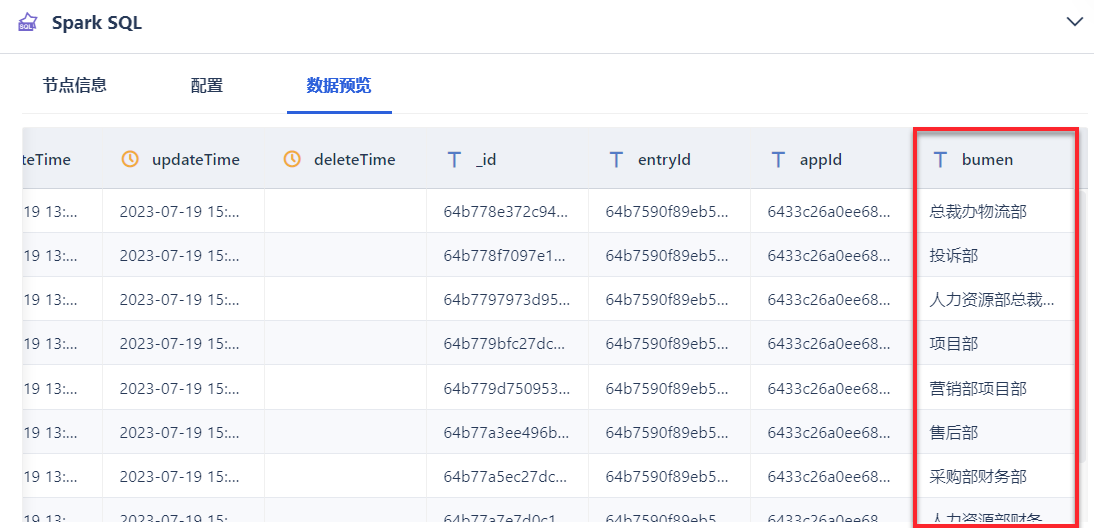Select the bumen column header

pyautogui.click(x=994, y=159)
